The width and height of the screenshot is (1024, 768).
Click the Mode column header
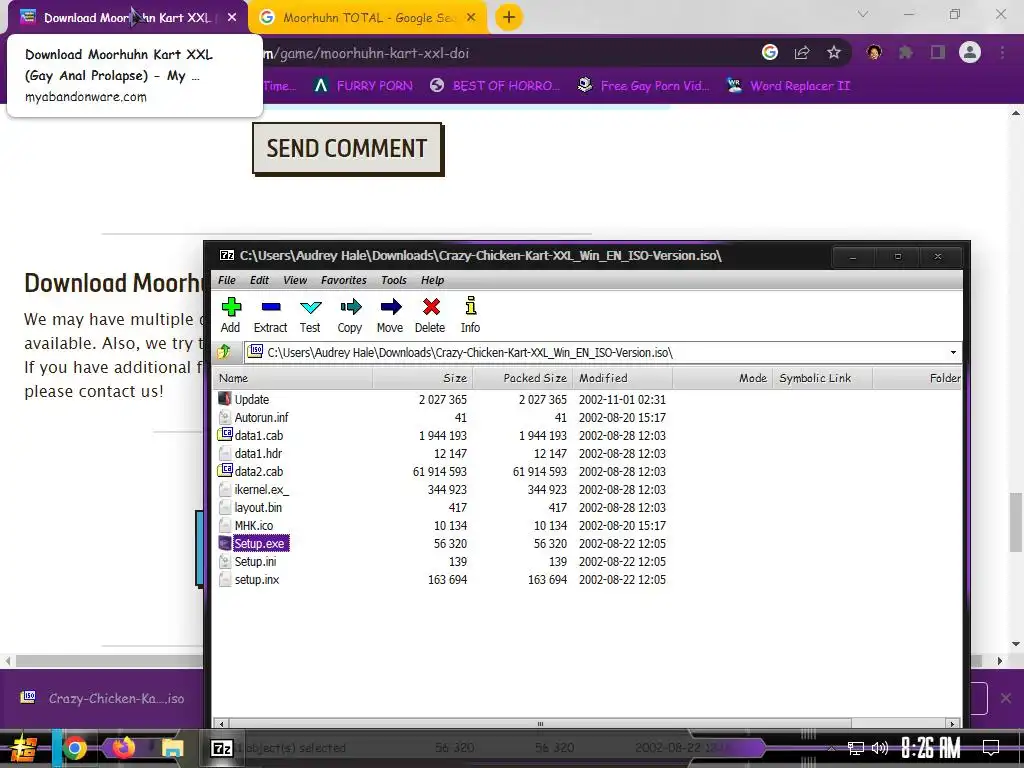point(722,378)
